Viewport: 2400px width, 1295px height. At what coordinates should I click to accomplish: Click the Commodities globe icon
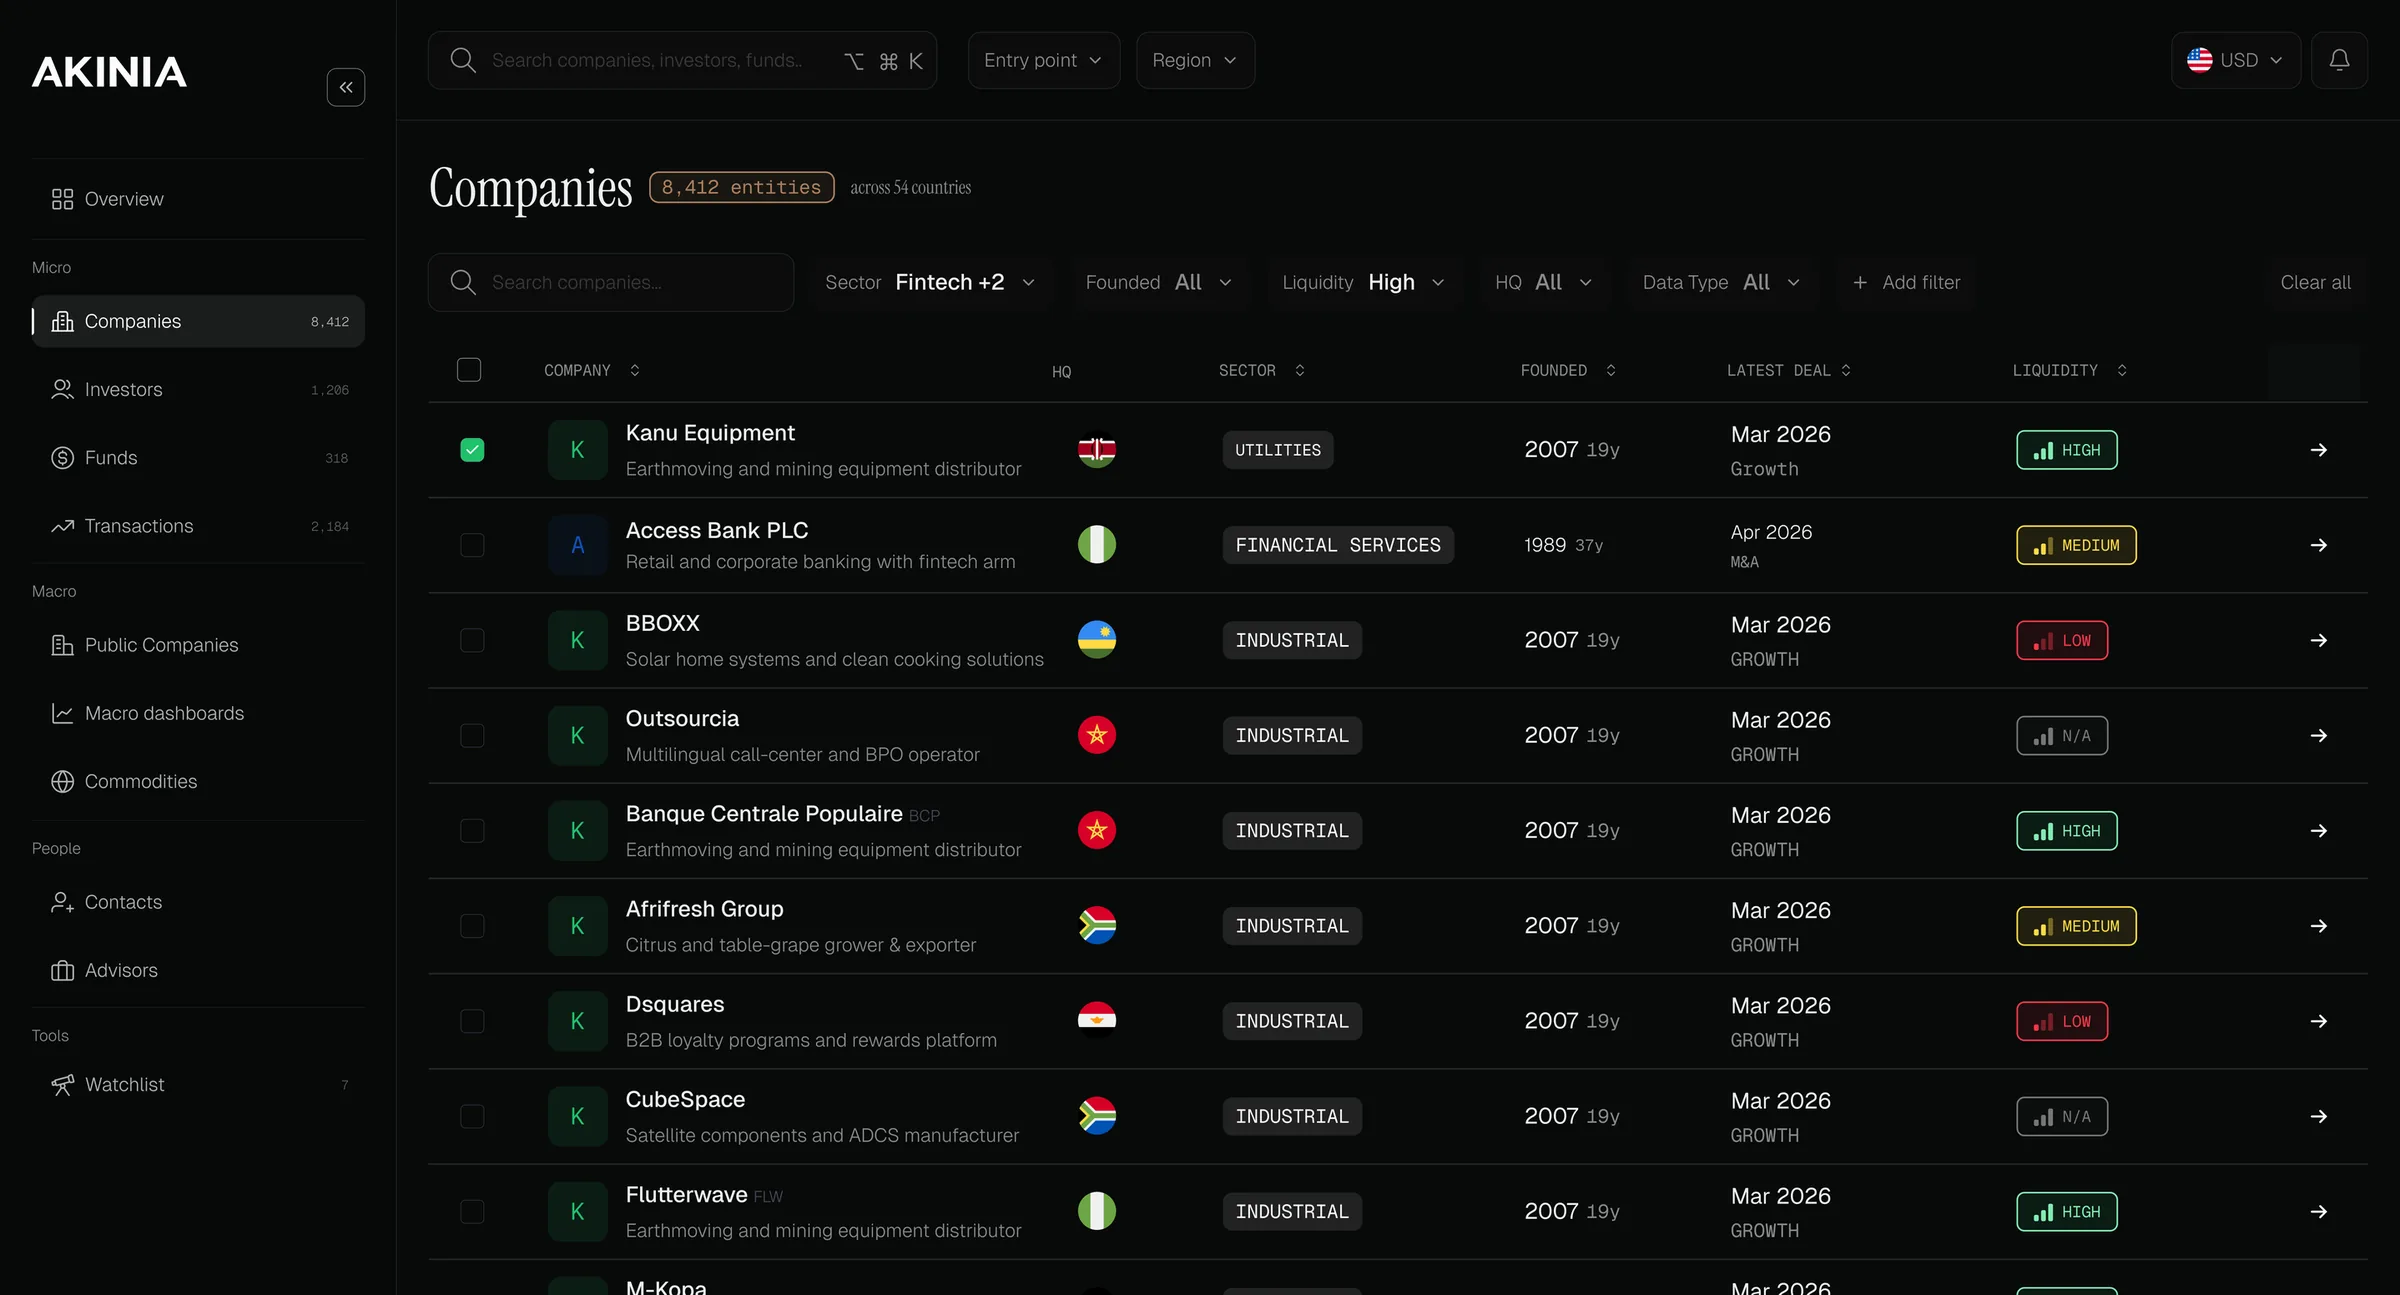[62, 781]
